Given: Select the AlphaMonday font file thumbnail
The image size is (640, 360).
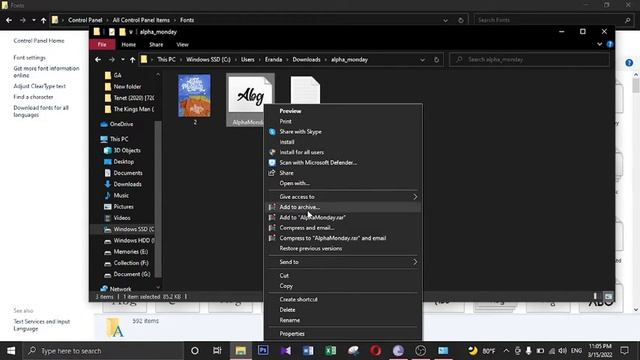Looking at the screenshot, I should (250, 100).
